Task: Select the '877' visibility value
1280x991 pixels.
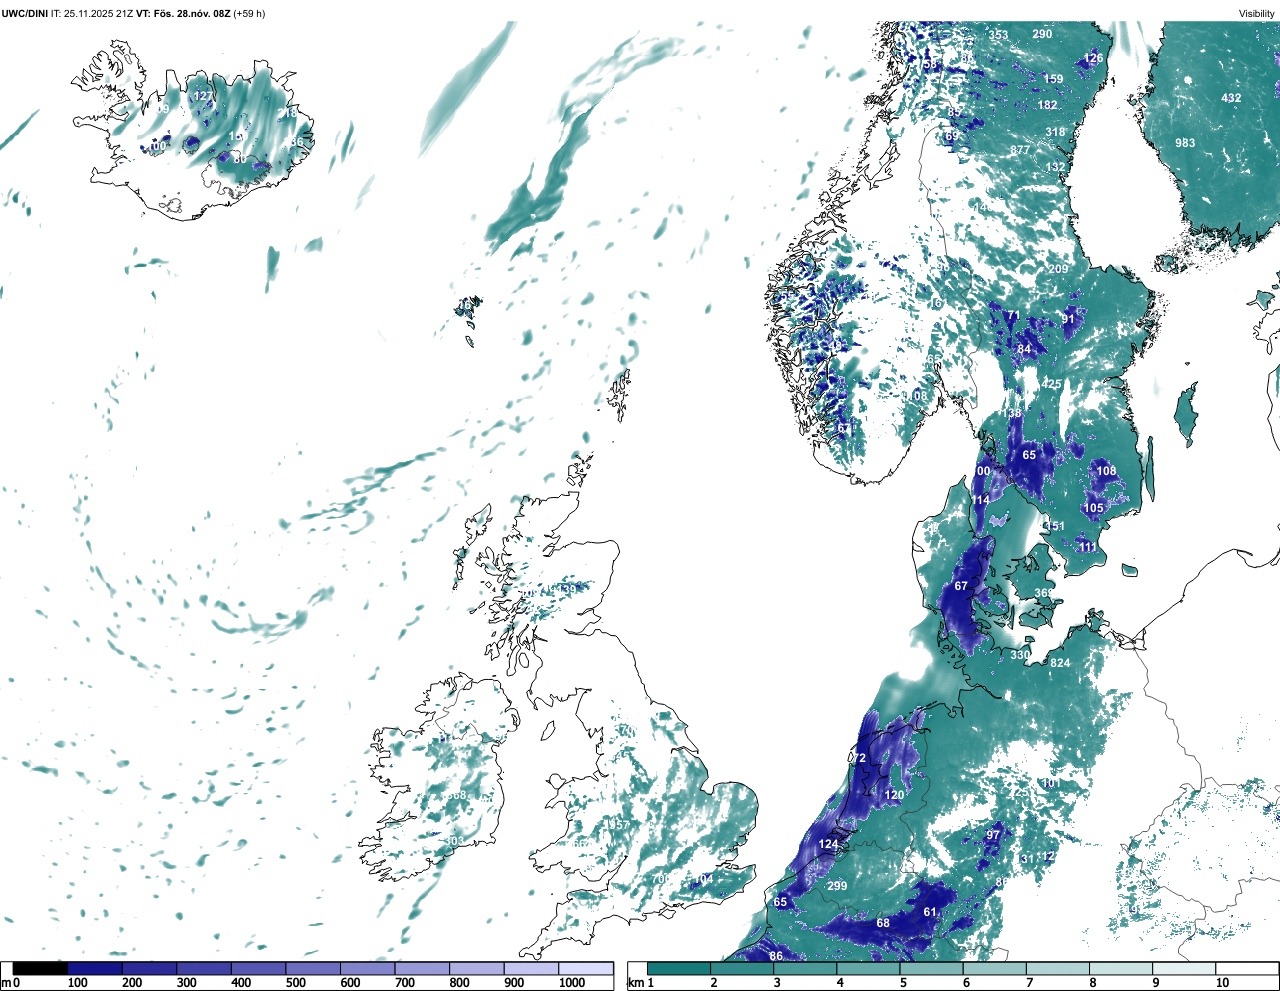Action: [x=1019, y=151]
